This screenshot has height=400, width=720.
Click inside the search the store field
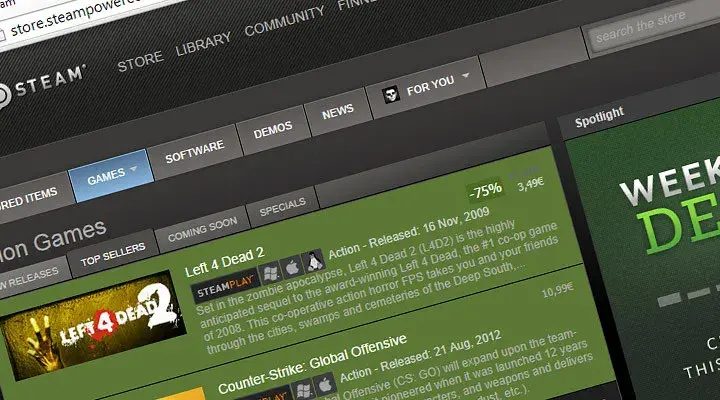652,25
